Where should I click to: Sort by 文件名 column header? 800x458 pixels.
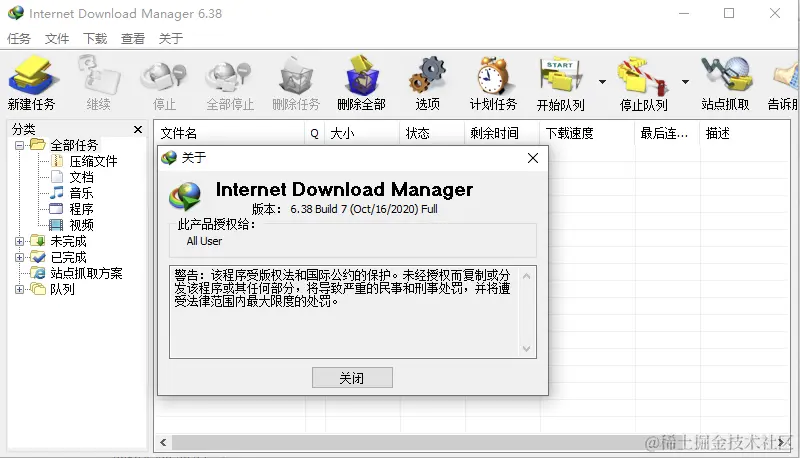click(229, 133)
